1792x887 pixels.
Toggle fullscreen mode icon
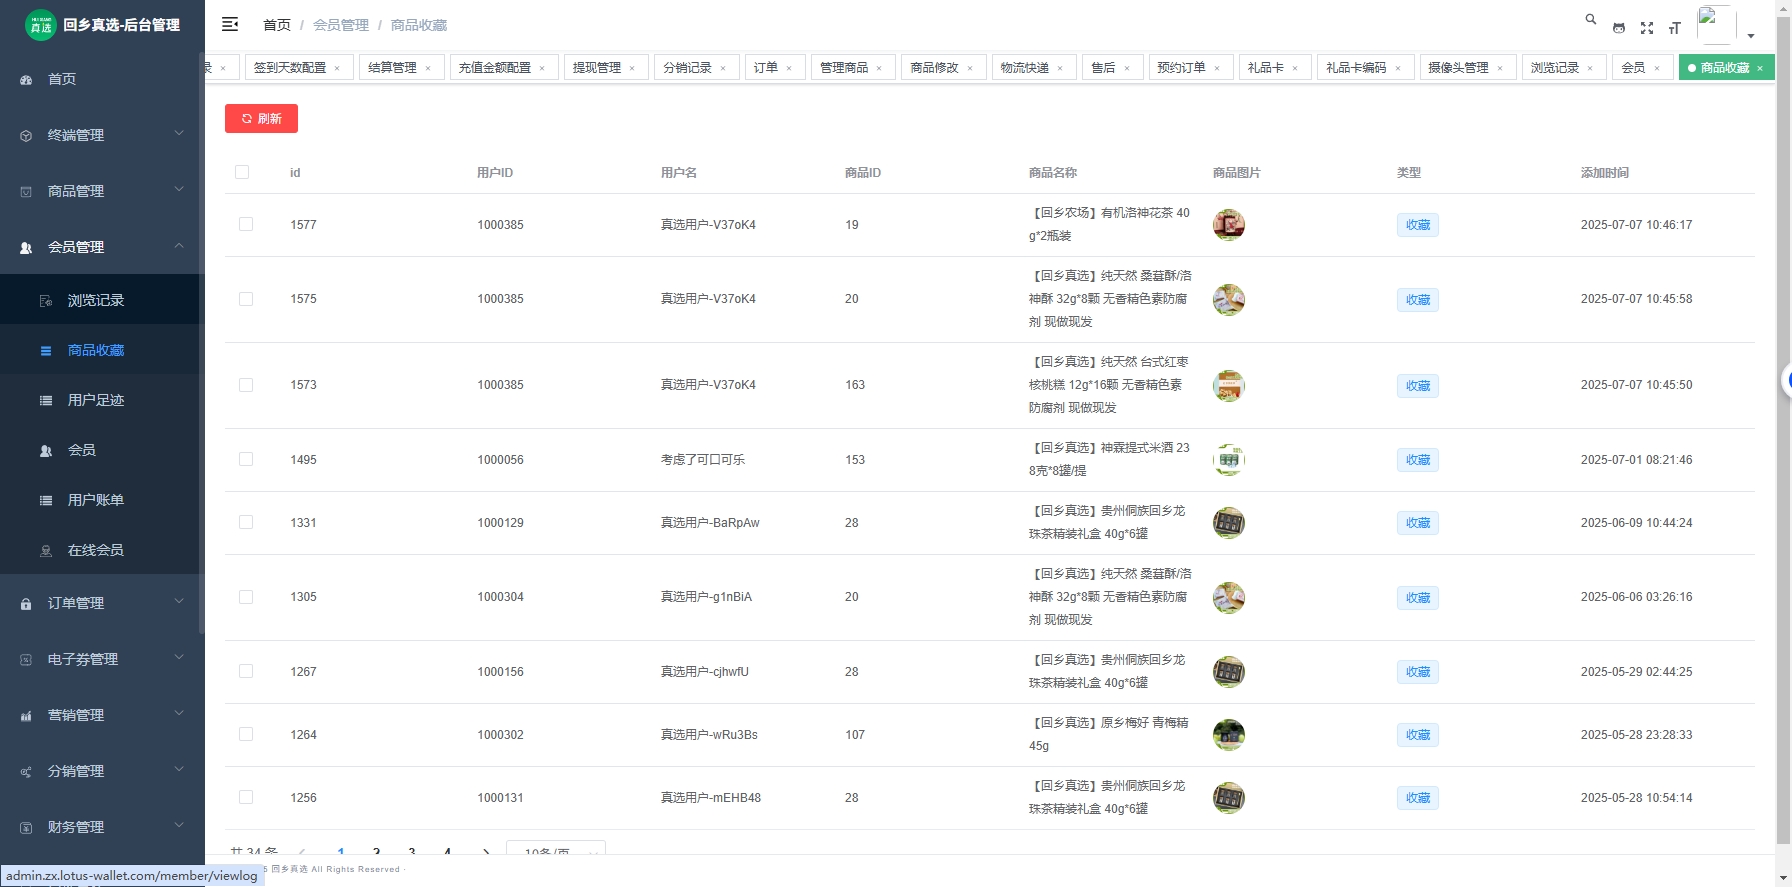(x=1647, y=28)
